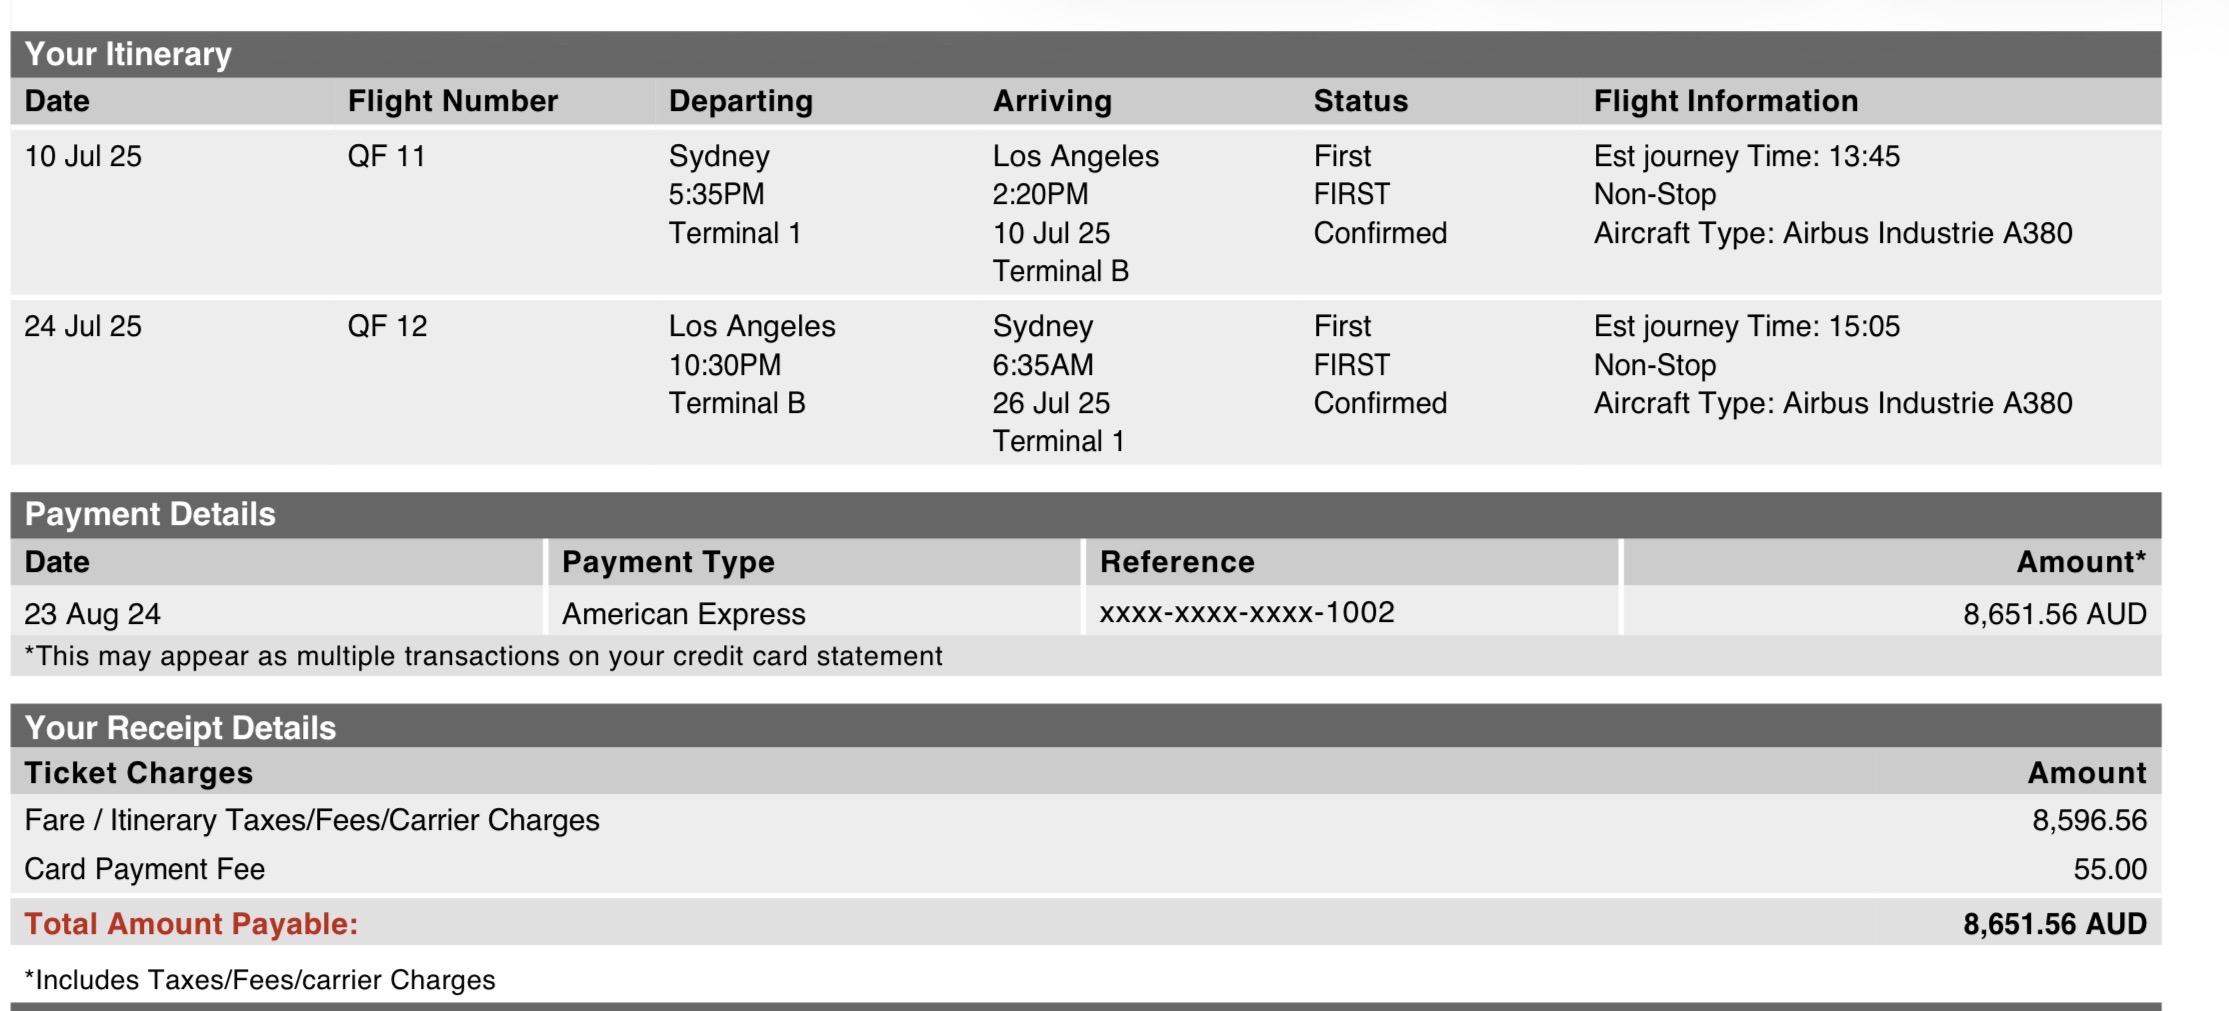The image size is (2229, 1011).
Task: Click the Total Amount Payable label
Action: 191,924
